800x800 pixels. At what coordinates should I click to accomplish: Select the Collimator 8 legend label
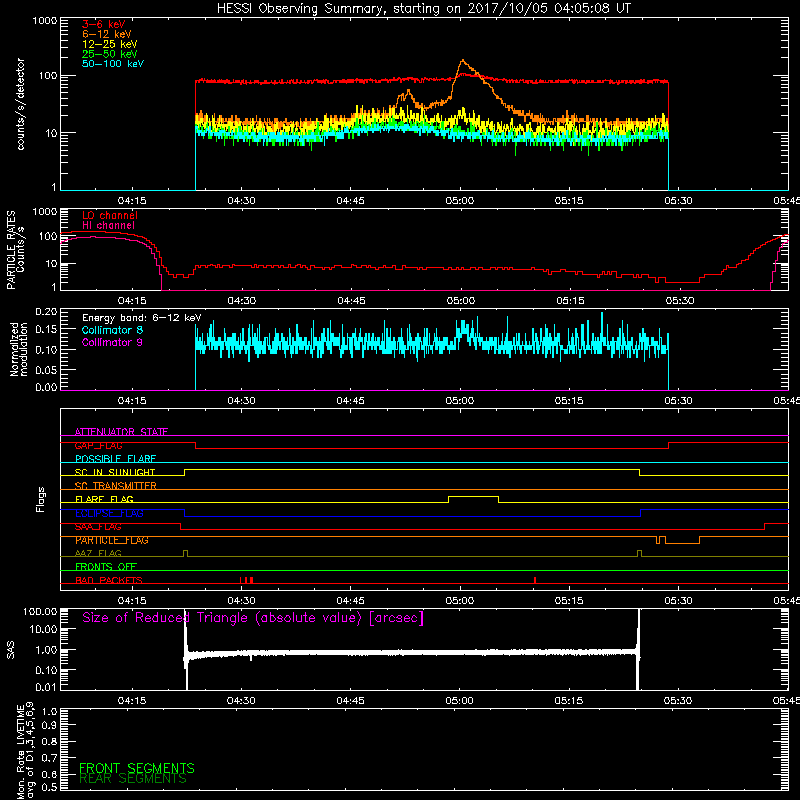(x=112, y=330)
